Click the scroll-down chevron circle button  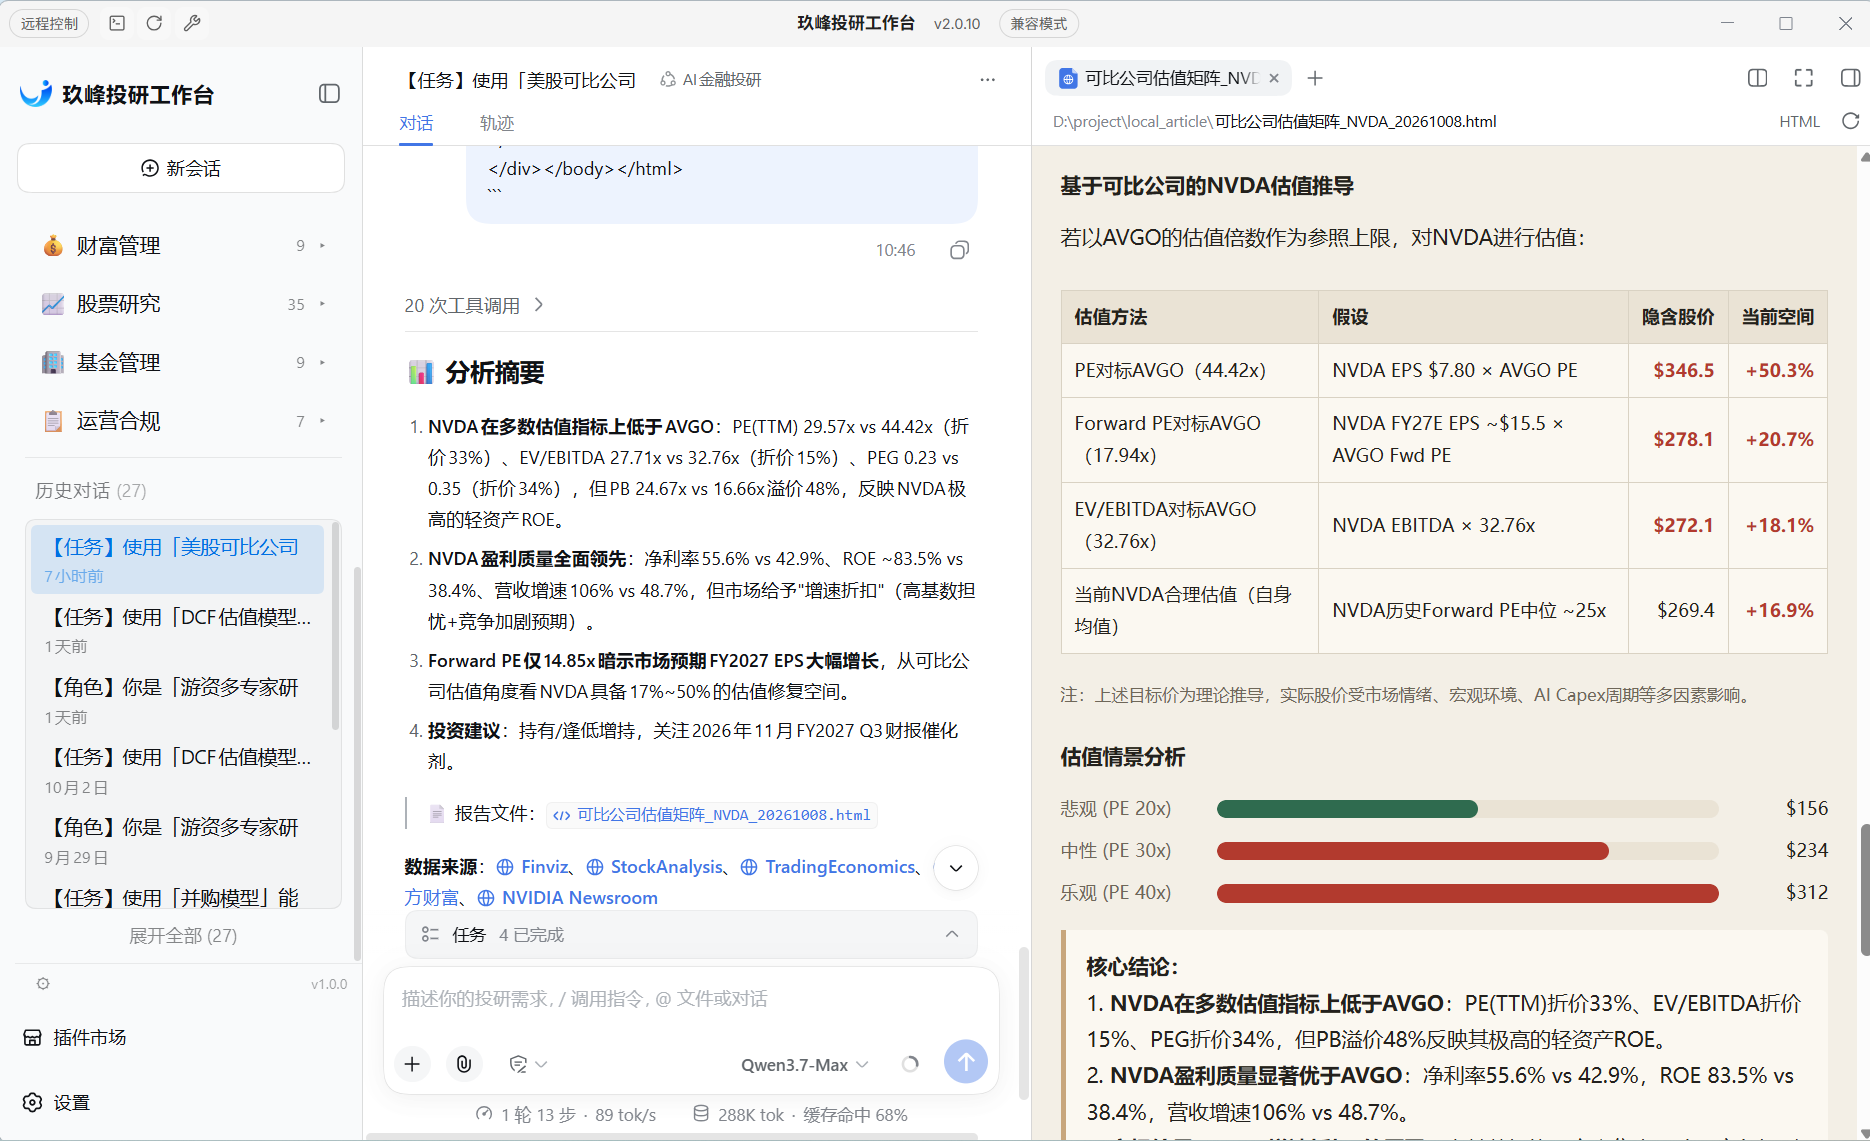[956, 868]
